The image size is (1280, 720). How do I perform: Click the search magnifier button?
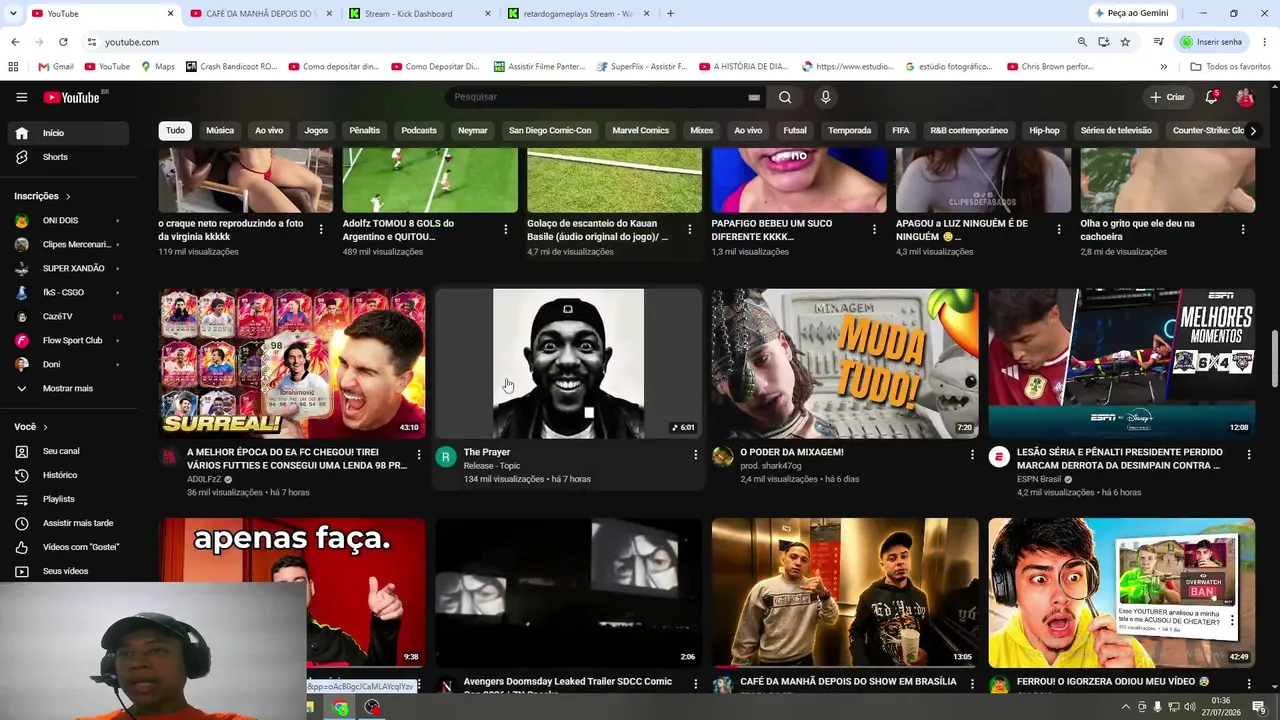[785, 97]
